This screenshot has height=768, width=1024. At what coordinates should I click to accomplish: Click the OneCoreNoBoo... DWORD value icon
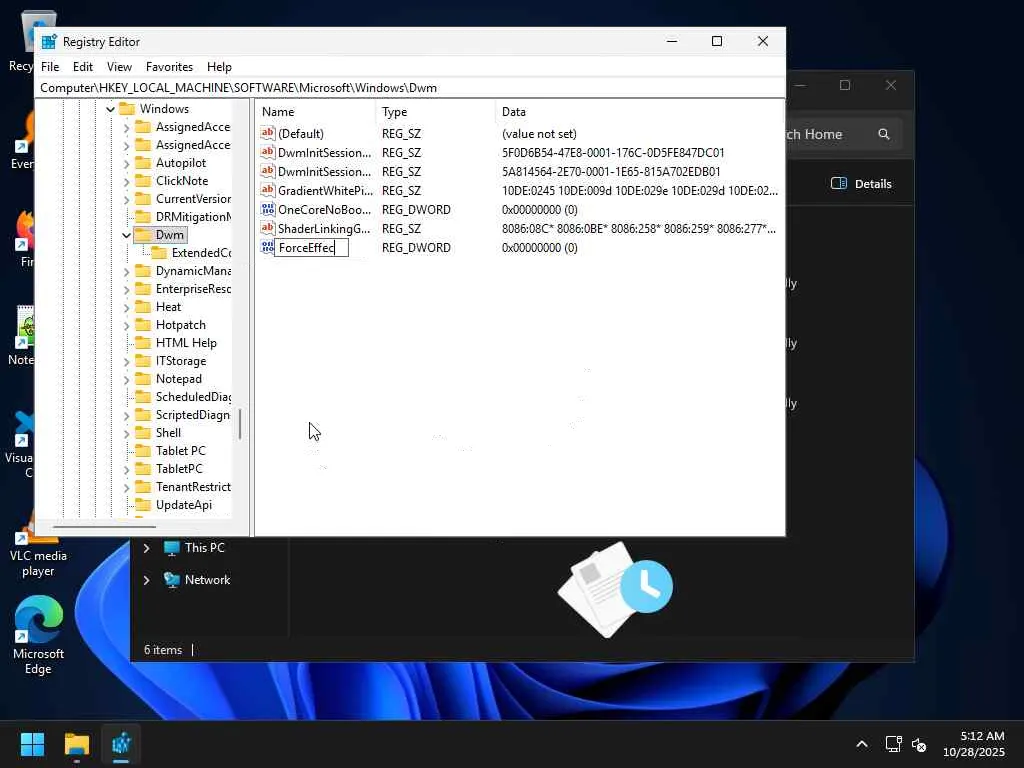tap(267, 209)
